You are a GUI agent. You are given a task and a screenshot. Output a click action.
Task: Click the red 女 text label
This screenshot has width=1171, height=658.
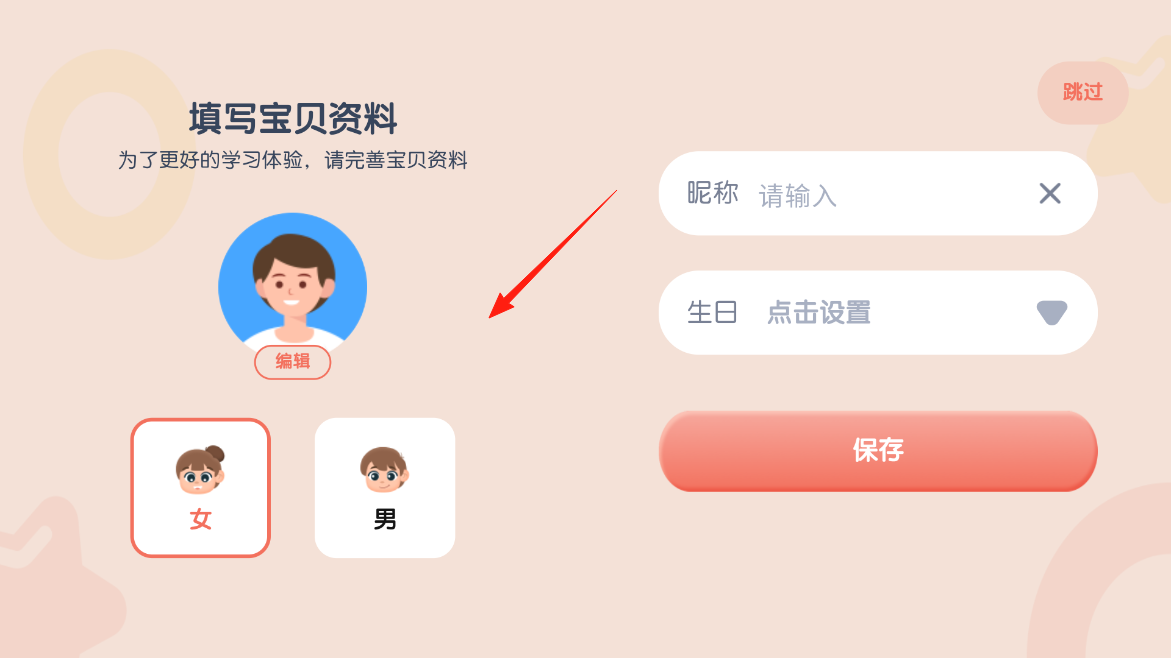tap(200, 519)
